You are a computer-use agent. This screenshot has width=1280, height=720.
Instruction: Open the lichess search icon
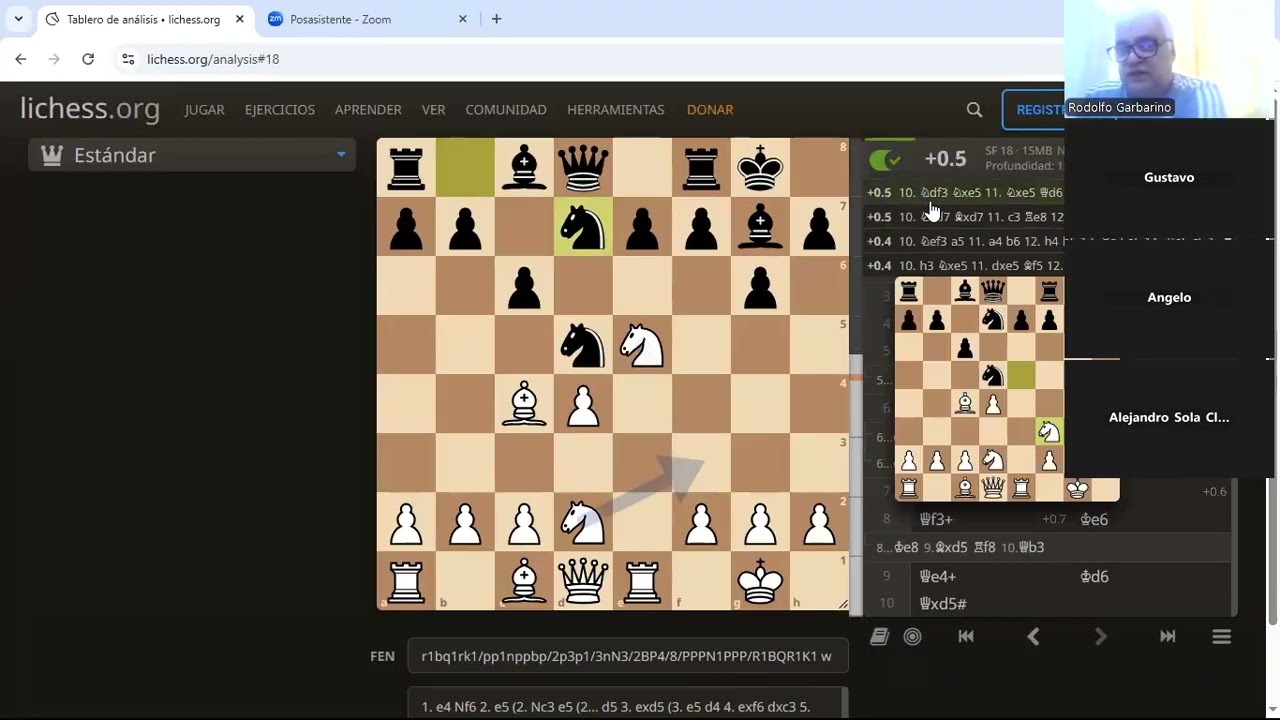pyautogui.click(x=974, y=110)
